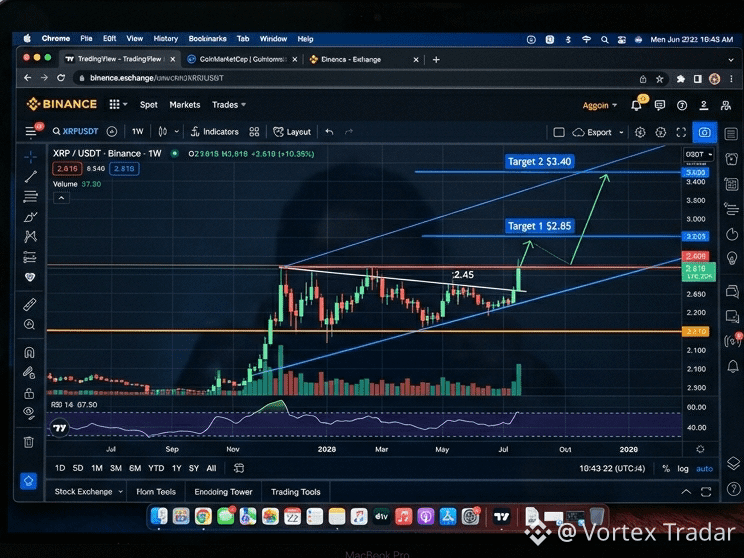This screenshot has width=744, height=558.
Task: Switch to the Trading Tools tab
Action: [x=296, y=492]
